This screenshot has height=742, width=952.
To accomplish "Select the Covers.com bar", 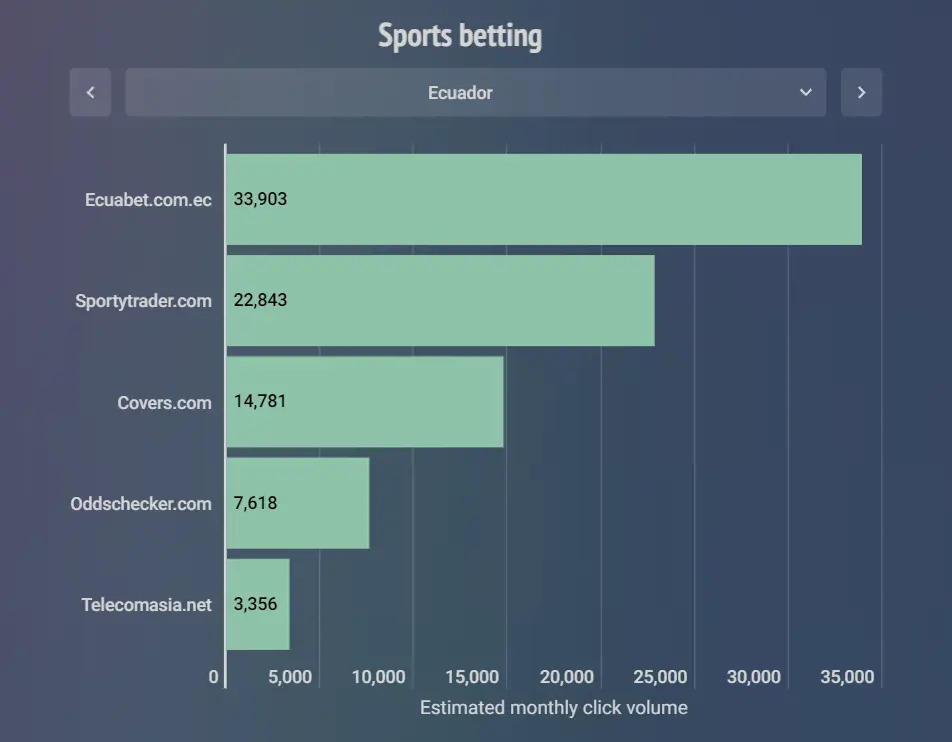I will click(365, 402).
